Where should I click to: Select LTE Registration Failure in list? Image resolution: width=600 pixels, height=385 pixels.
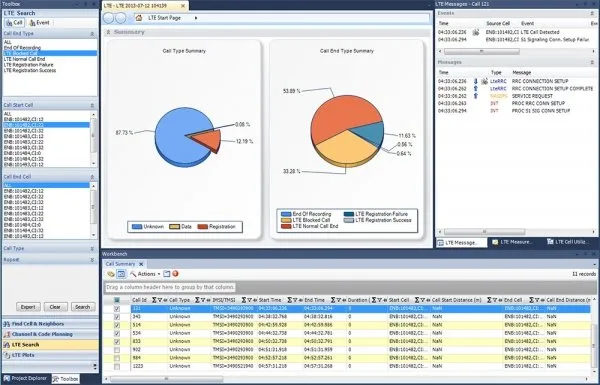[x=29, y=65]
